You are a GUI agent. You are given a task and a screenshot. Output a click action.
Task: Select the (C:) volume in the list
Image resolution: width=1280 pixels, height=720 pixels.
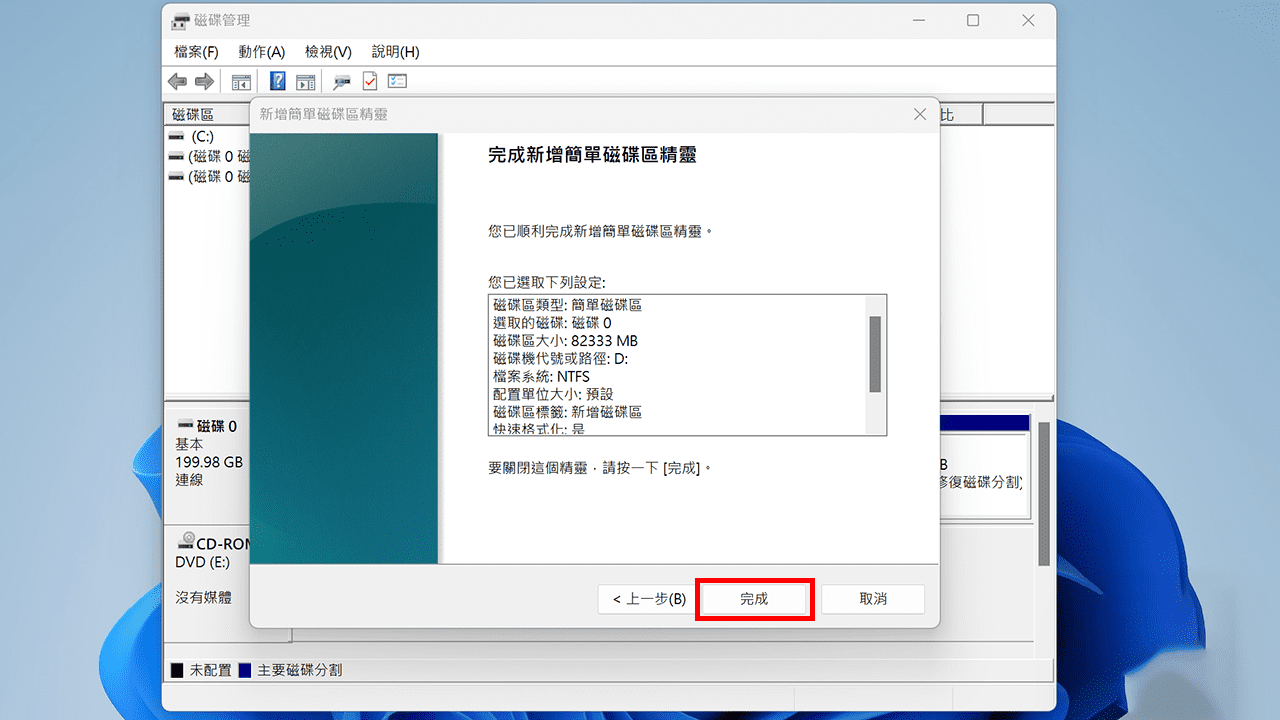tap(200, 137)
